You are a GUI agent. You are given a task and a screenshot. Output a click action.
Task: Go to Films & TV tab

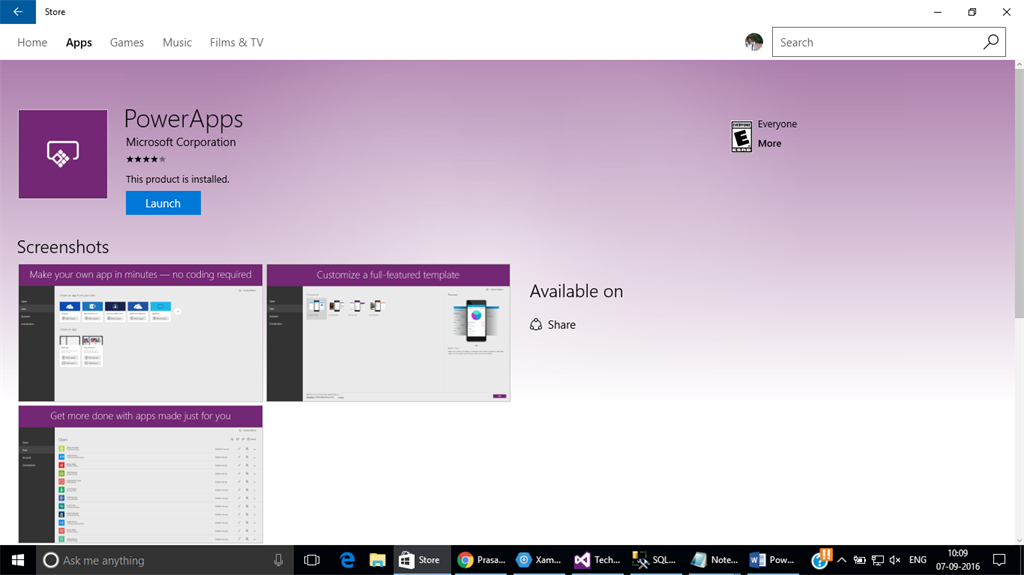click(x=236, y=42)
